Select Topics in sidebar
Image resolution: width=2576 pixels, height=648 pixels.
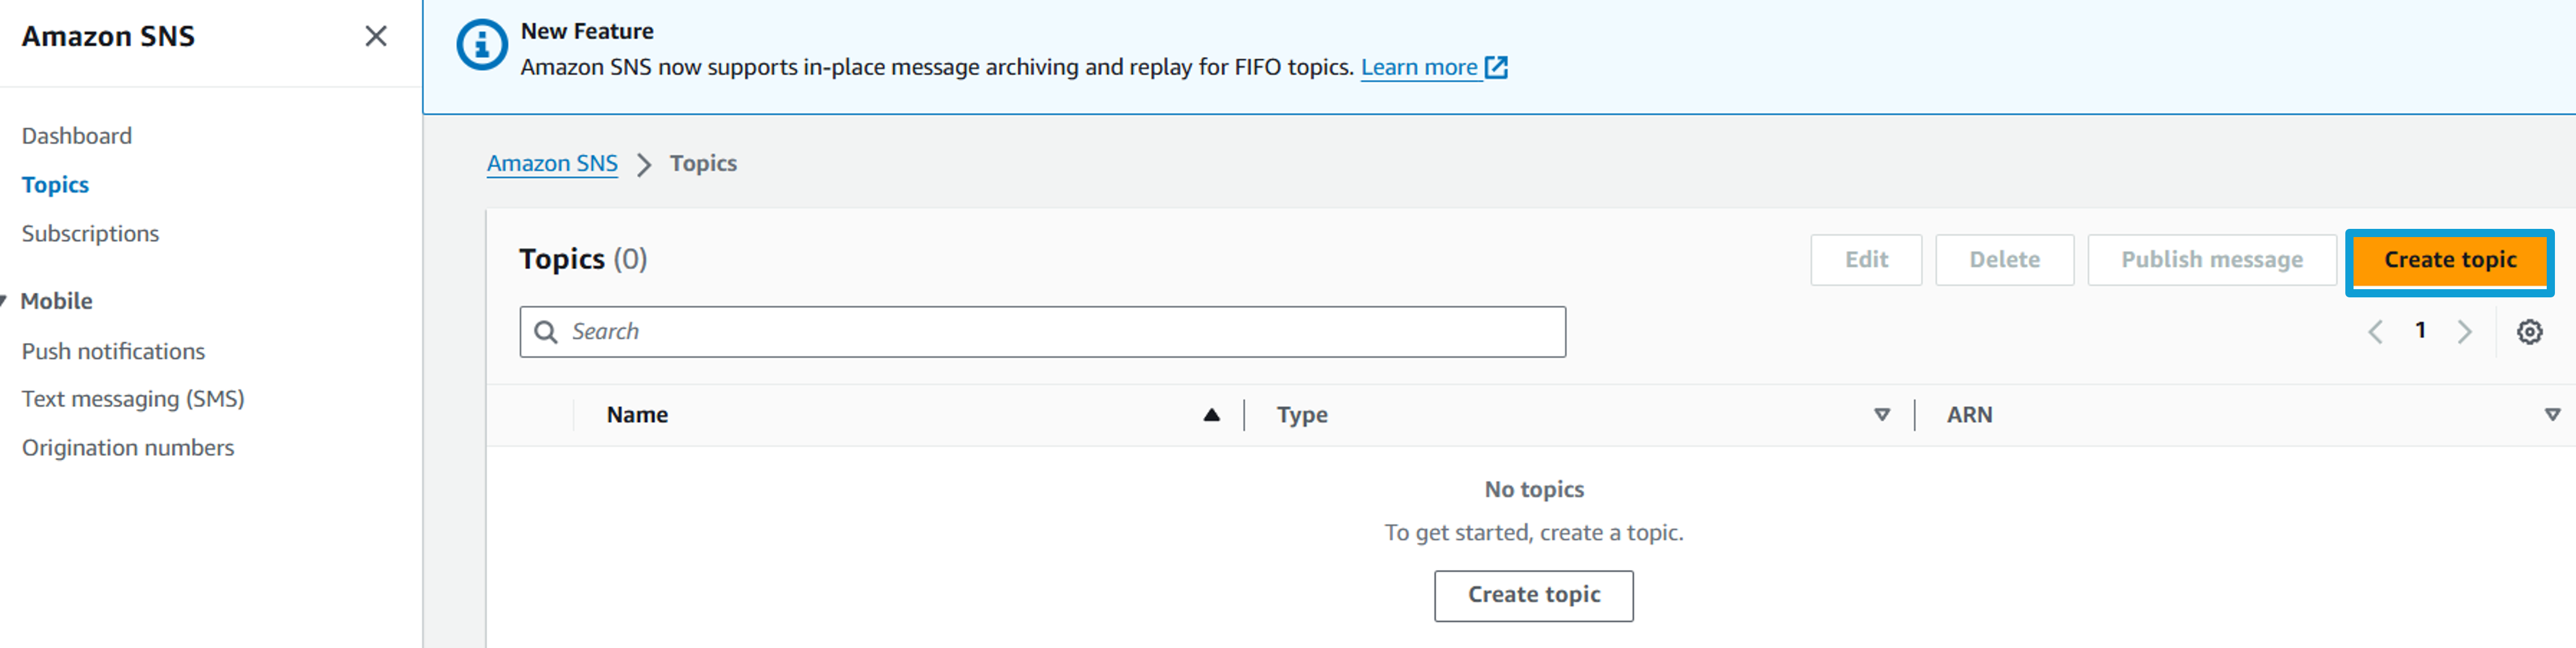tap(55, 185)
